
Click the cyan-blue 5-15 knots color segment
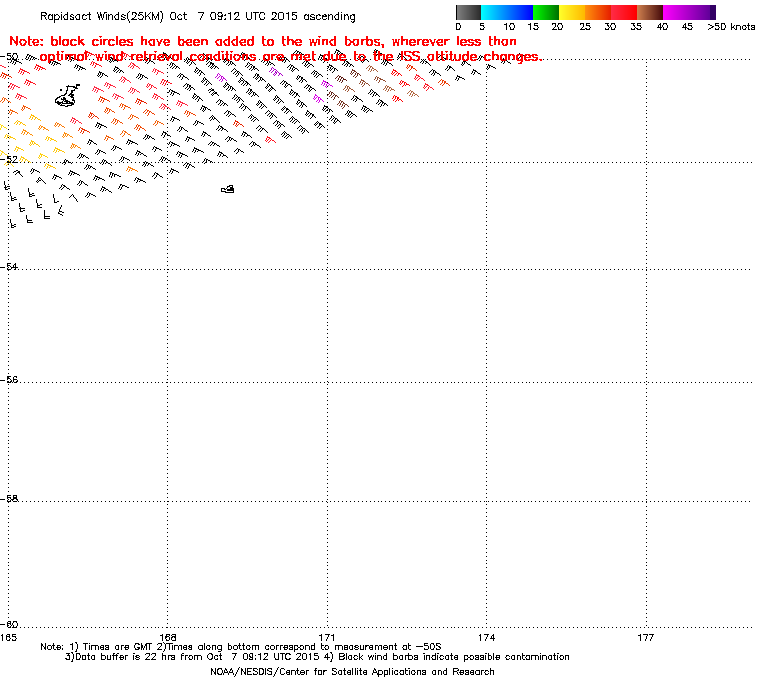tap(507, 12)
